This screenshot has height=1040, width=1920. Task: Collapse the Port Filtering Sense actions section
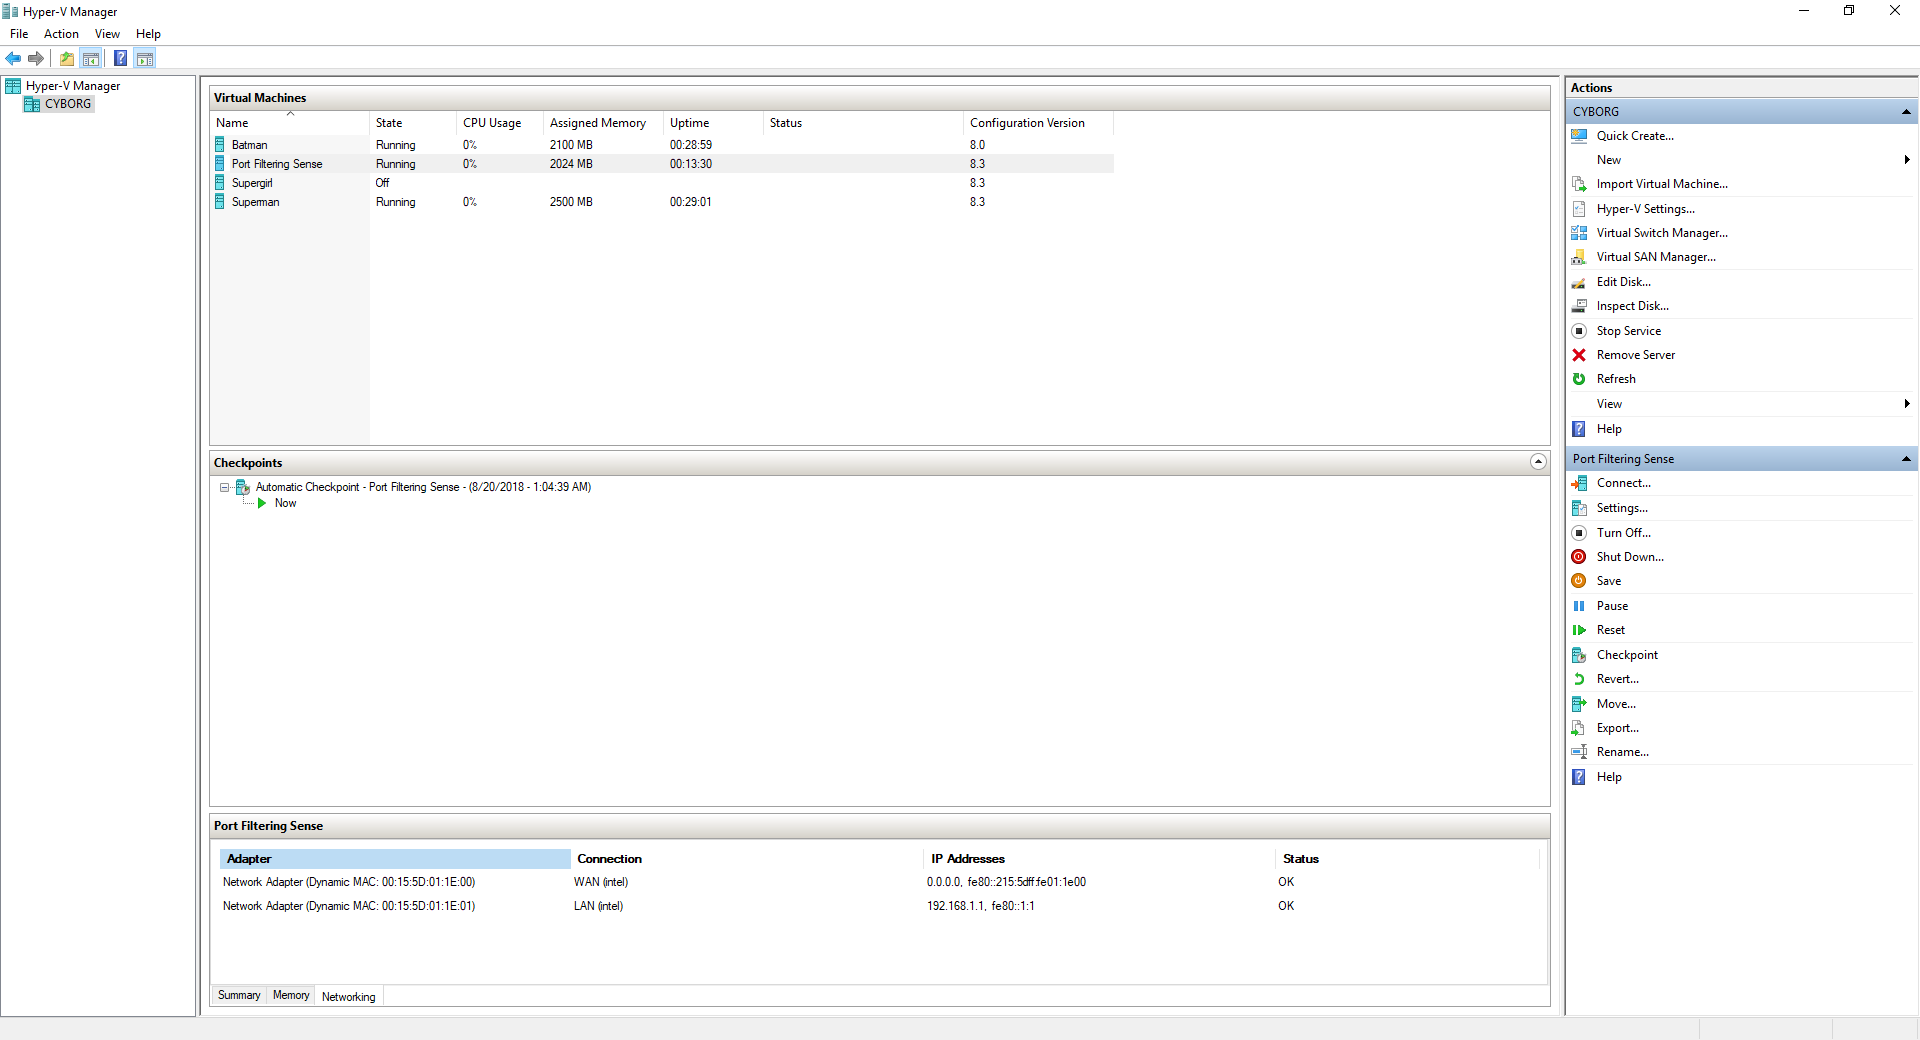(1905, 459)
